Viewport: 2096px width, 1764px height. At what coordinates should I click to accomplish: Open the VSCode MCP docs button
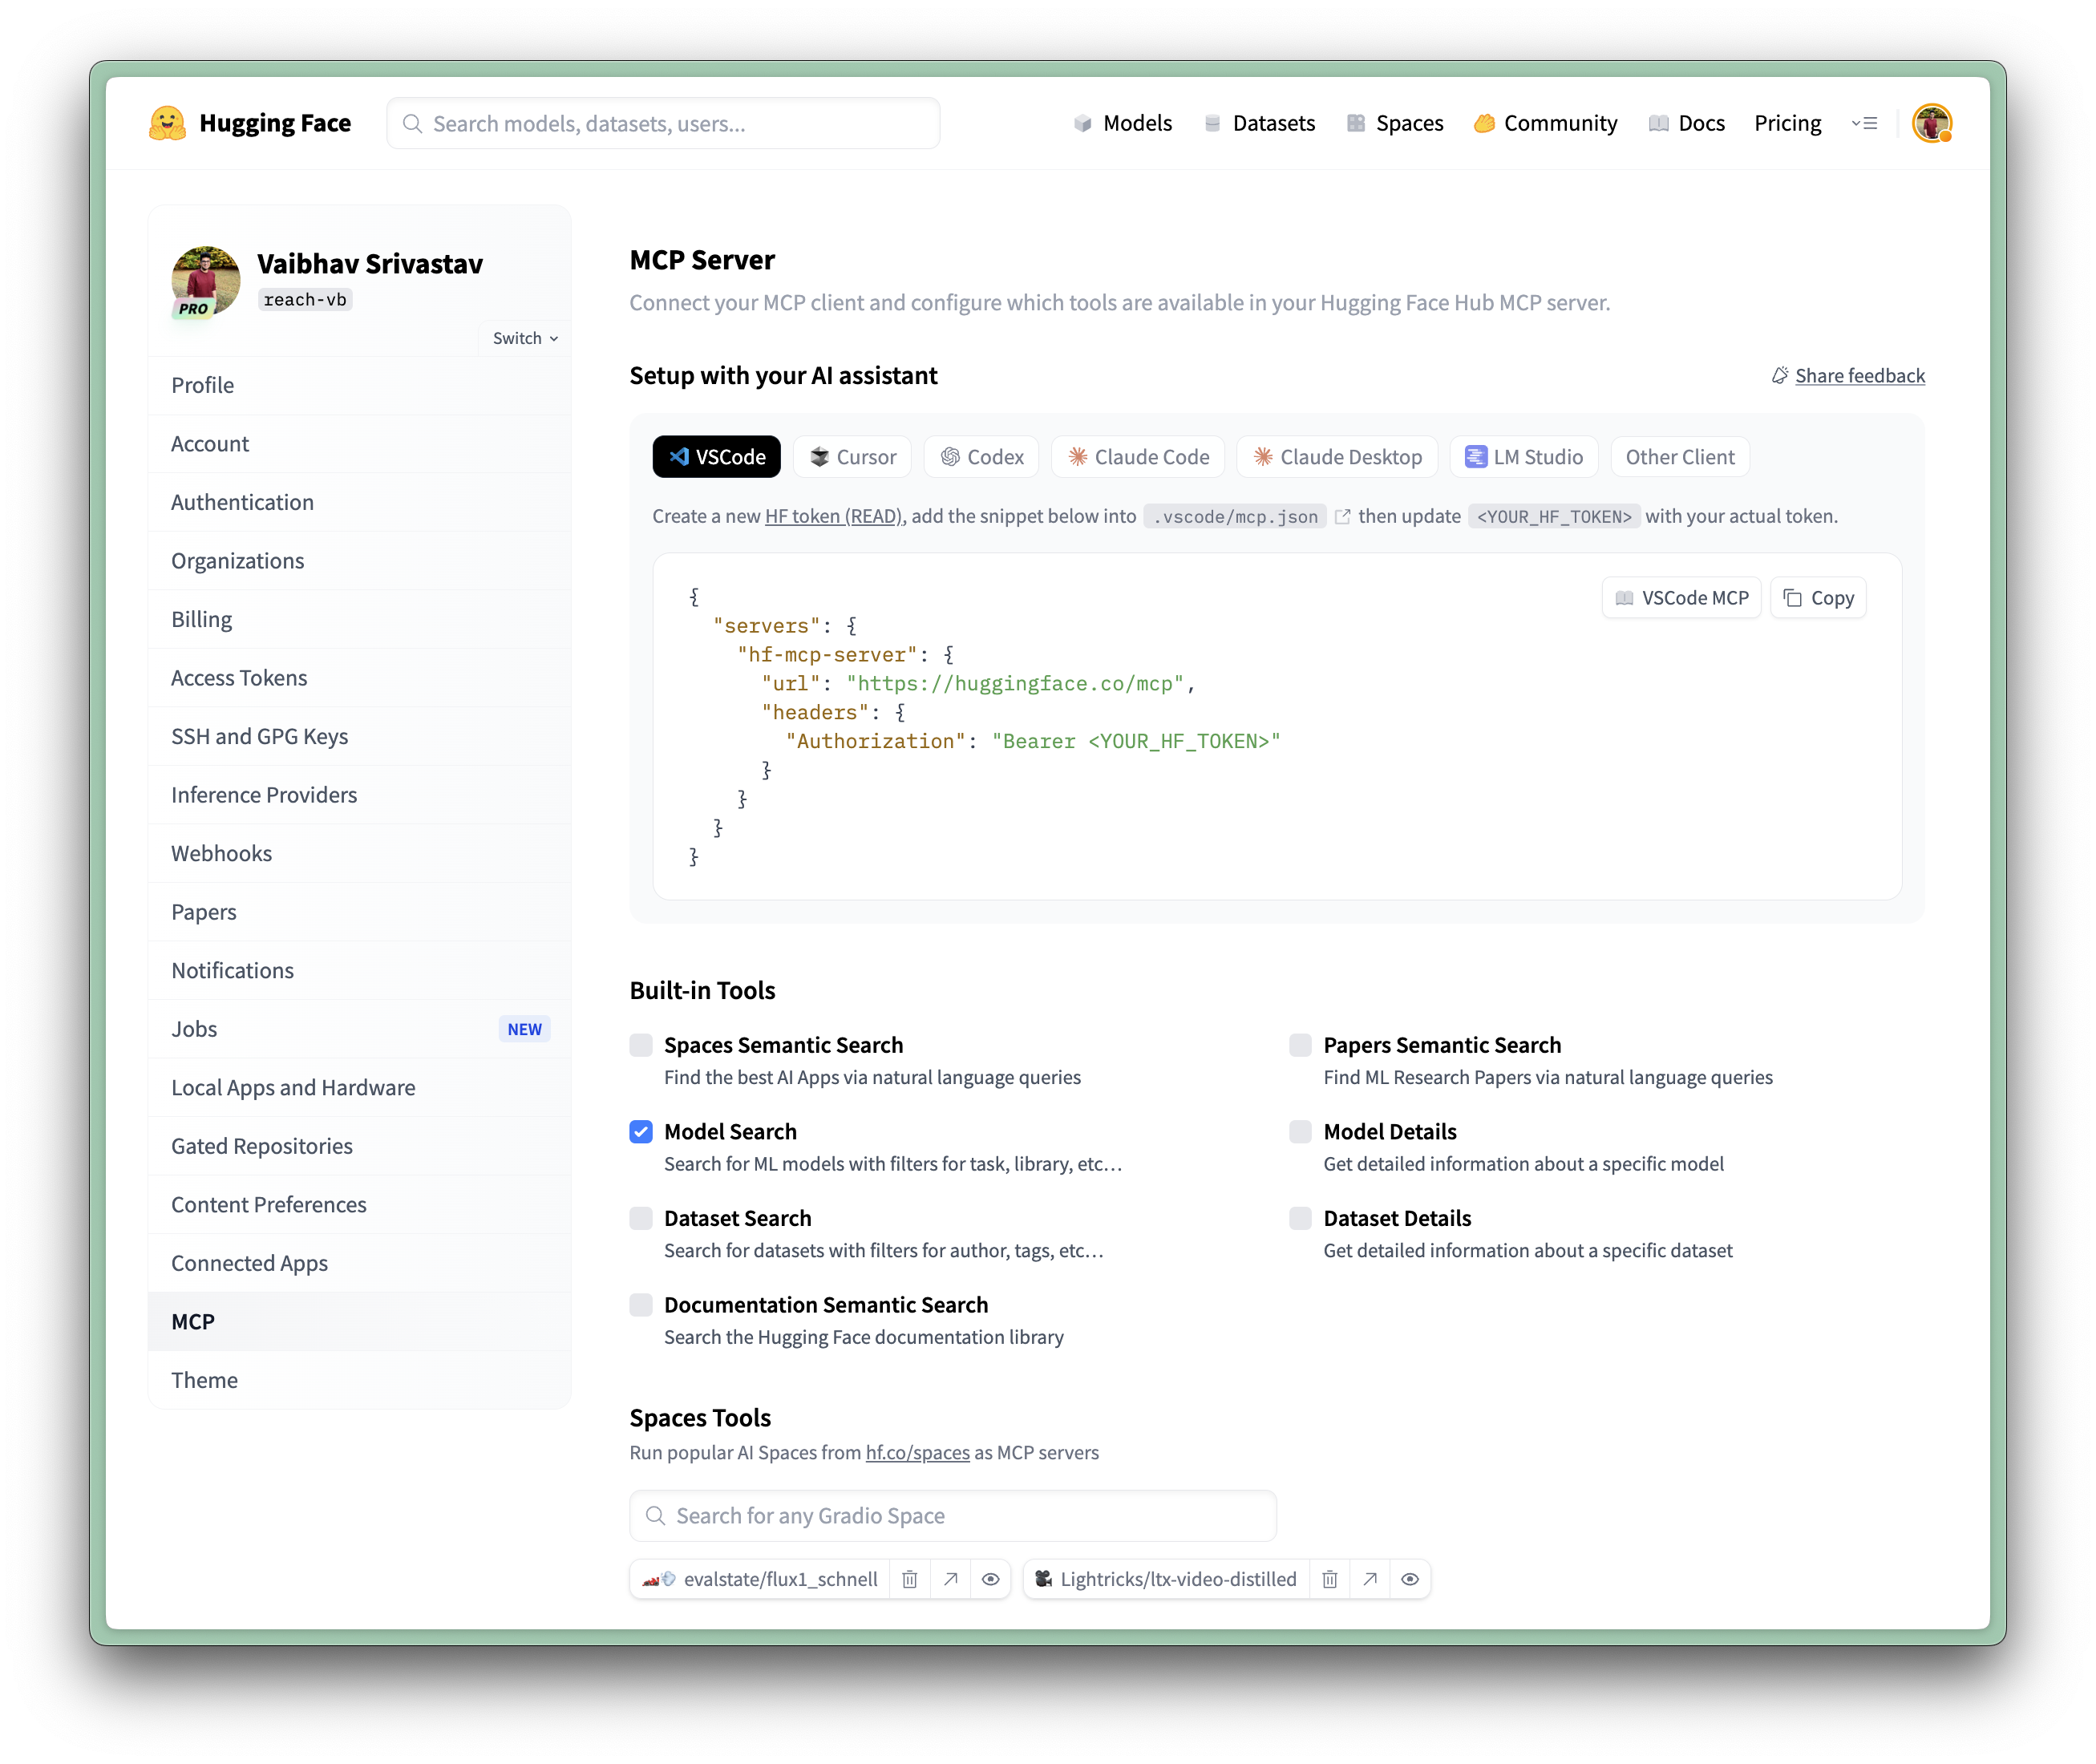pyautogui.click(x=1681, y=598)
